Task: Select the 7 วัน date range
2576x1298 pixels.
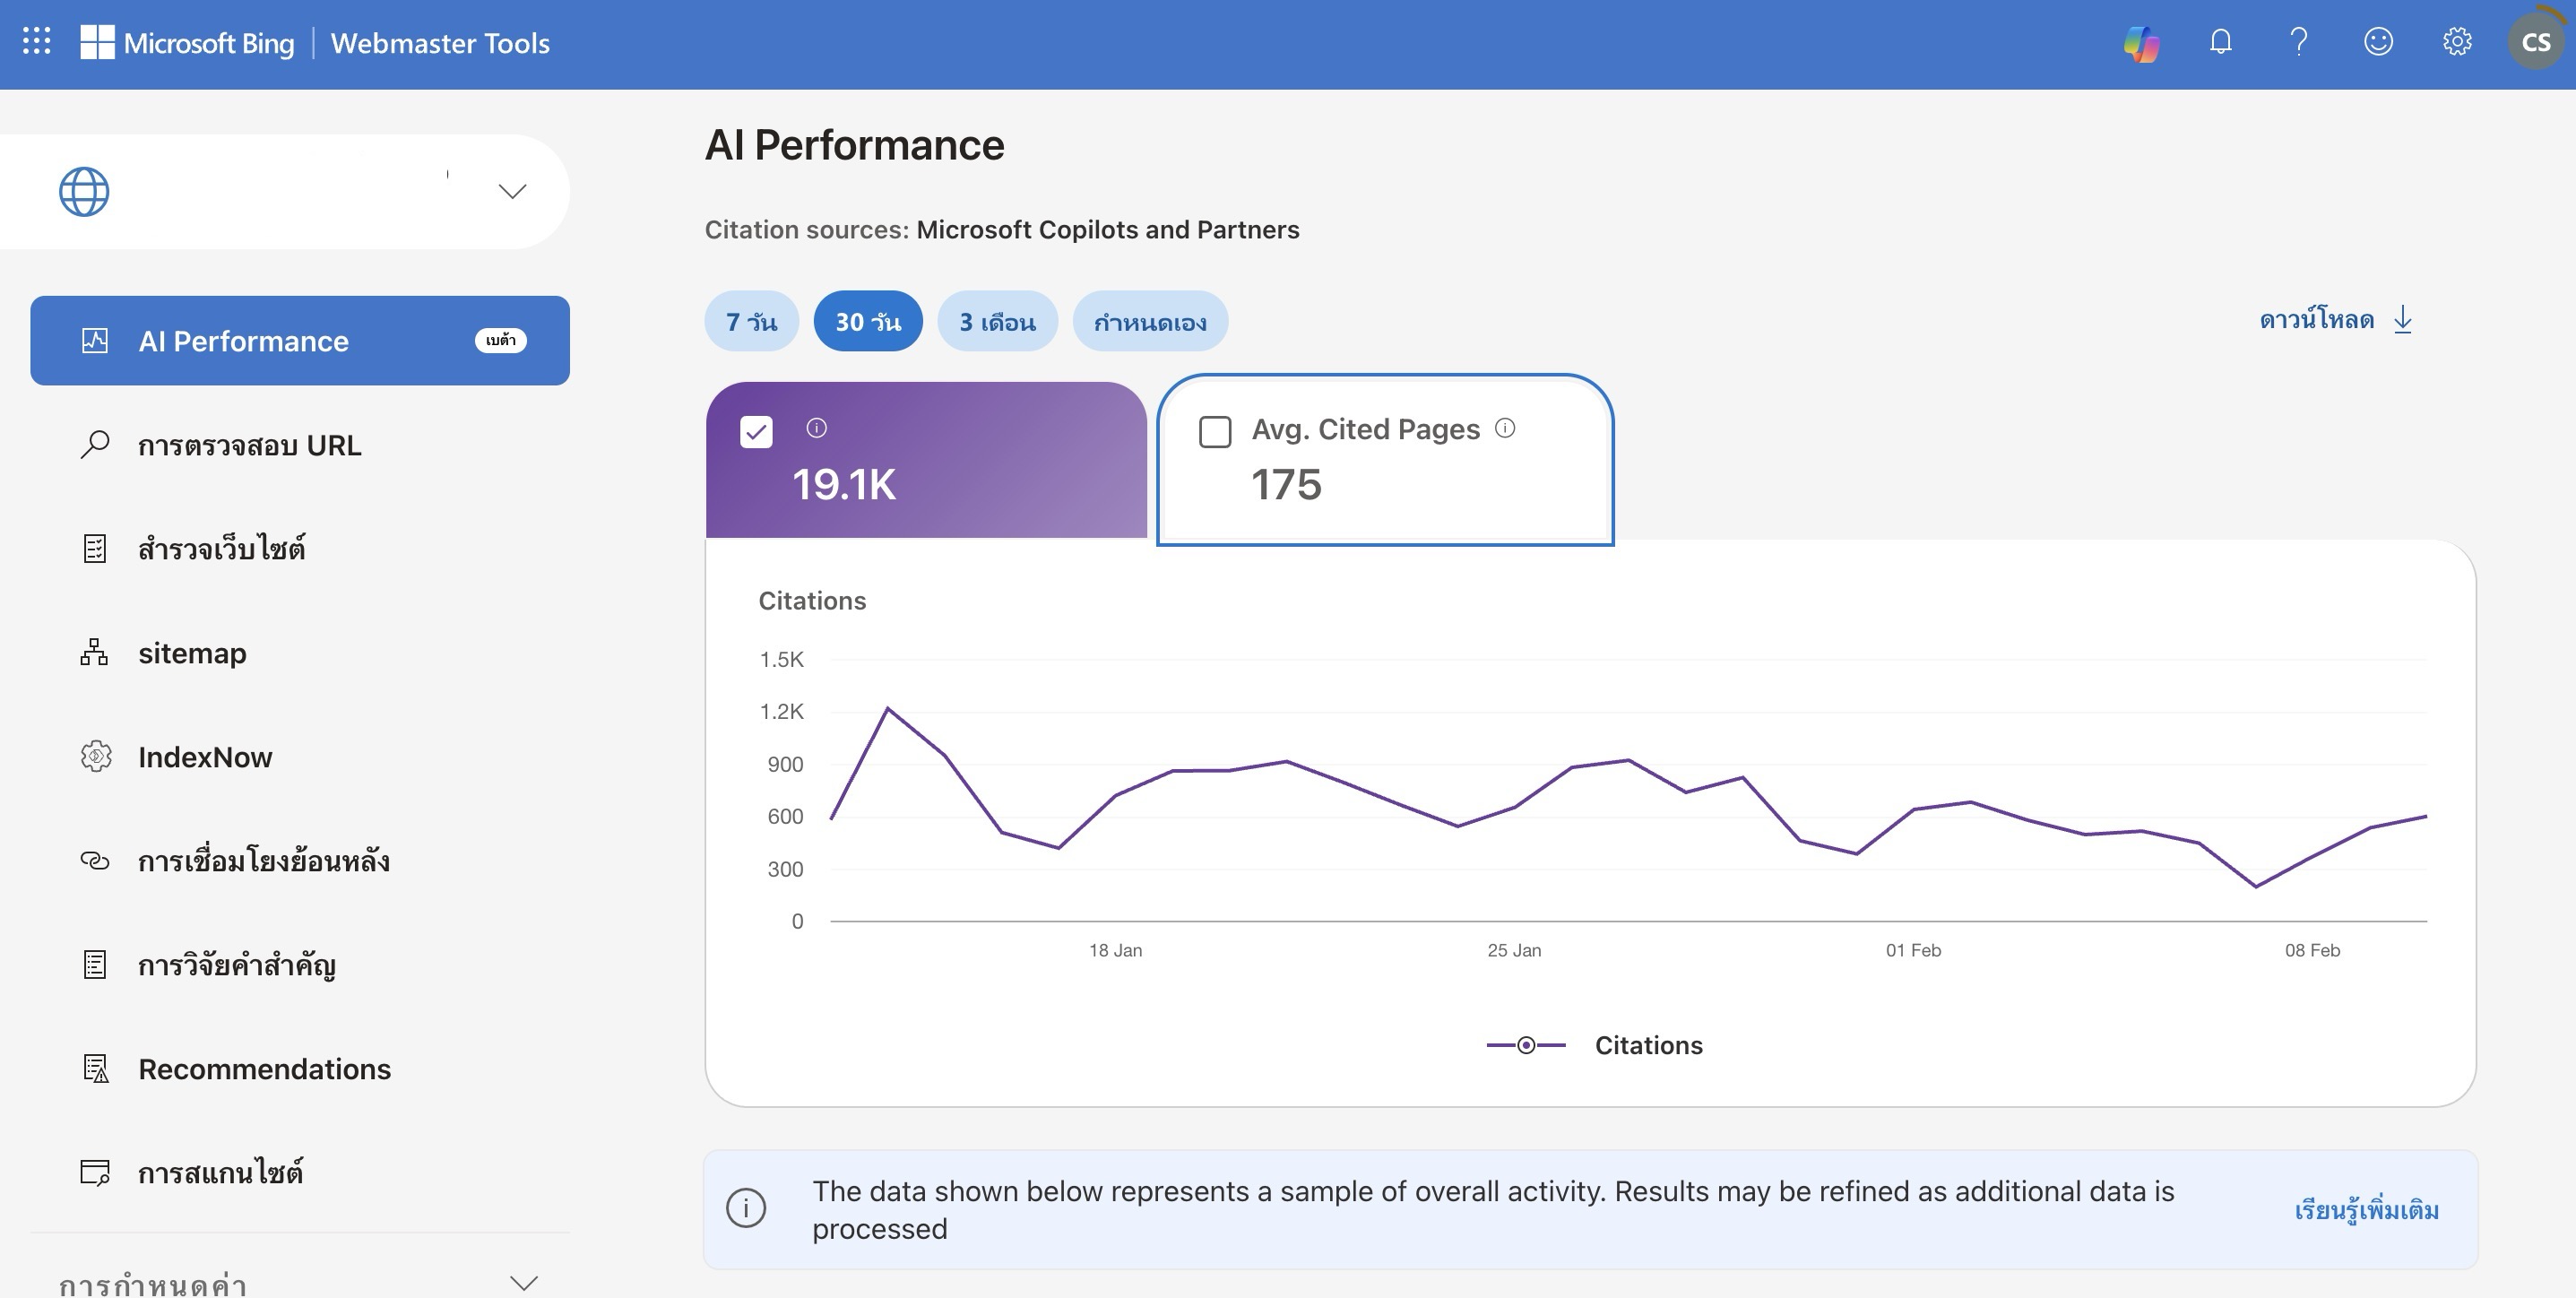Action: coord(751,322)
